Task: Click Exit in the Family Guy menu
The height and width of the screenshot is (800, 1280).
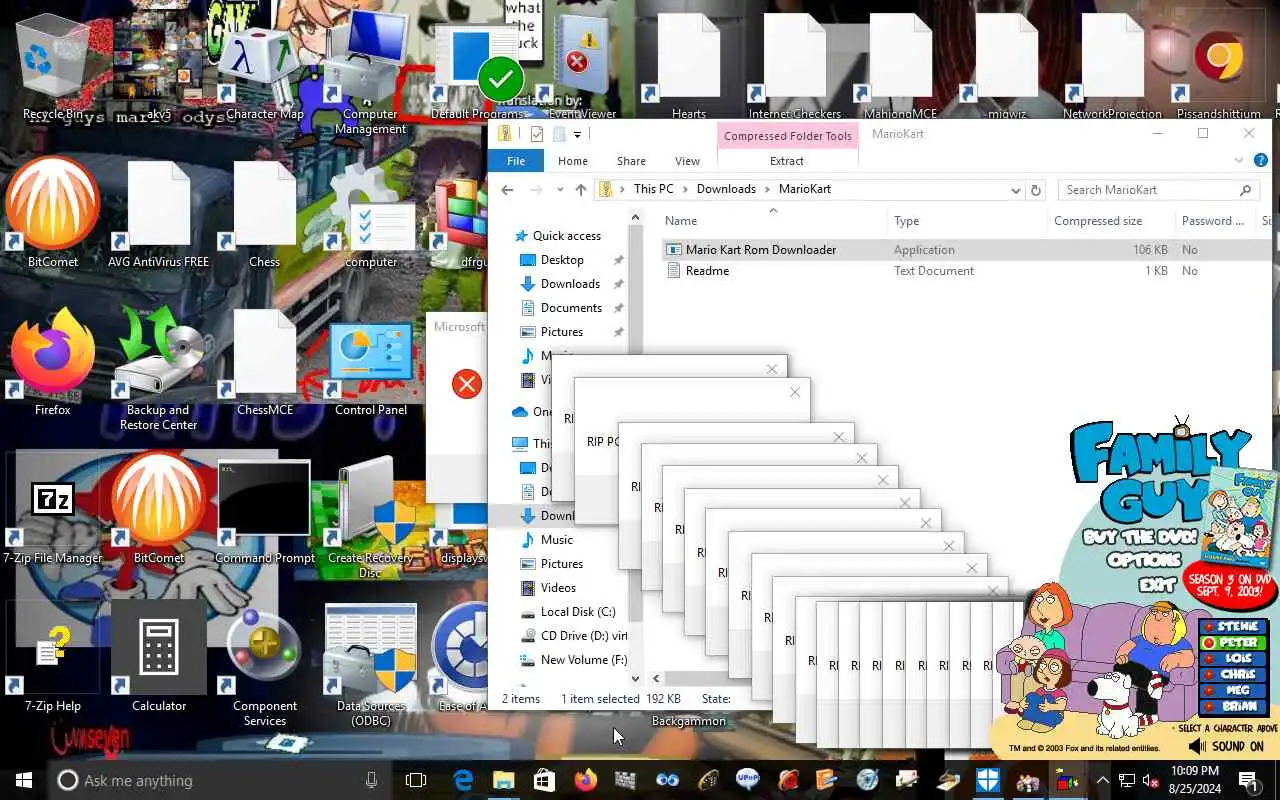Action: [x=1155, y=584]
